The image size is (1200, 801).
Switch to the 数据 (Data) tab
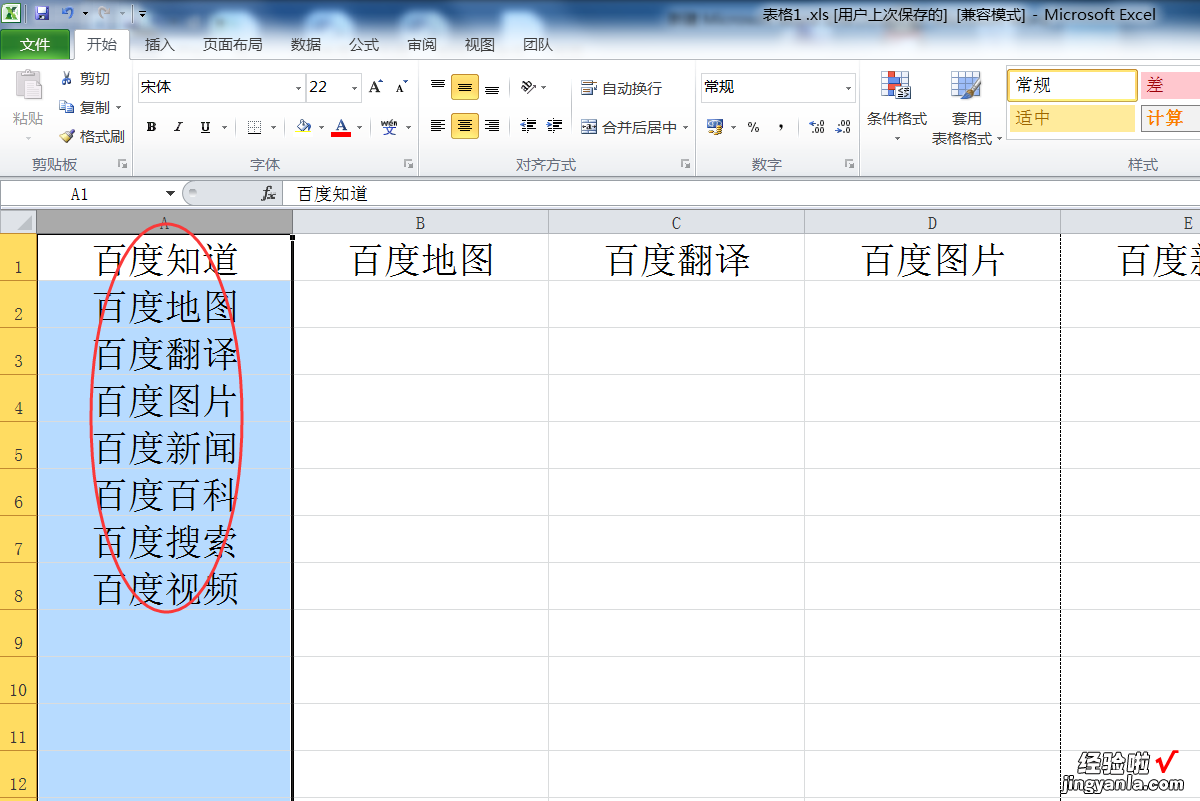click(x=306, y=45)
